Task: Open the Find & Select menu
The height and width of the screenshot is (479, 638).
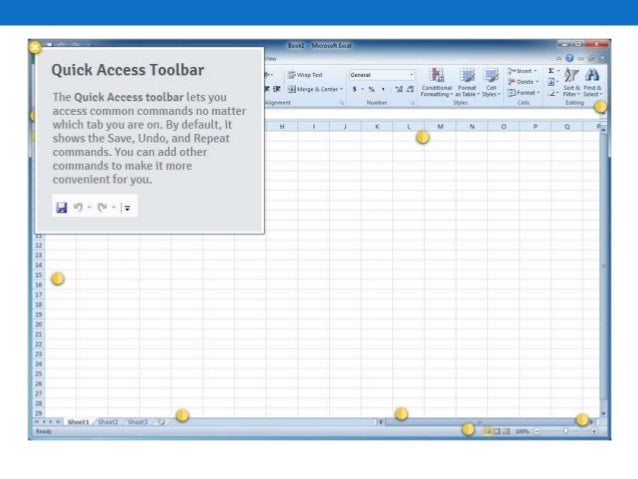Action: [592, 83]
